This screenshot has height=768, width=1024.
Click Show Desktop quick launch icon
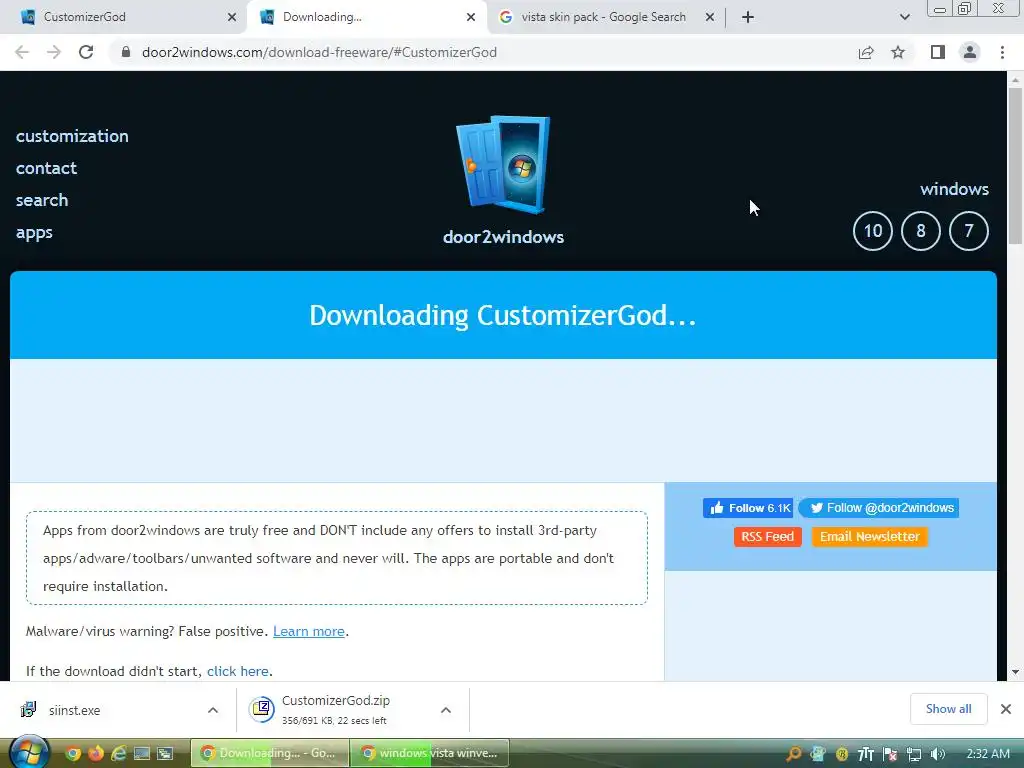point(142,754)
